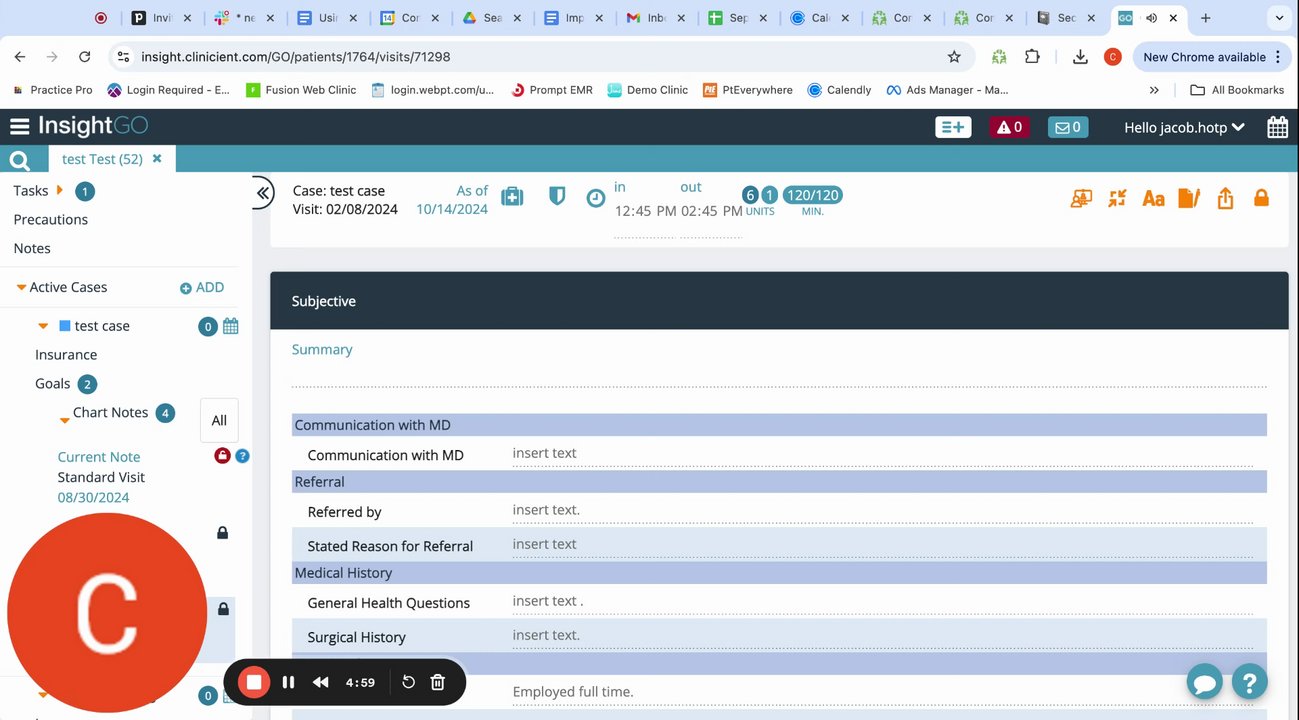Open the PtEverywhere bookmark
Image resolution: width=1299 pixels, height=720 pixels.
(x=747, y=90)
